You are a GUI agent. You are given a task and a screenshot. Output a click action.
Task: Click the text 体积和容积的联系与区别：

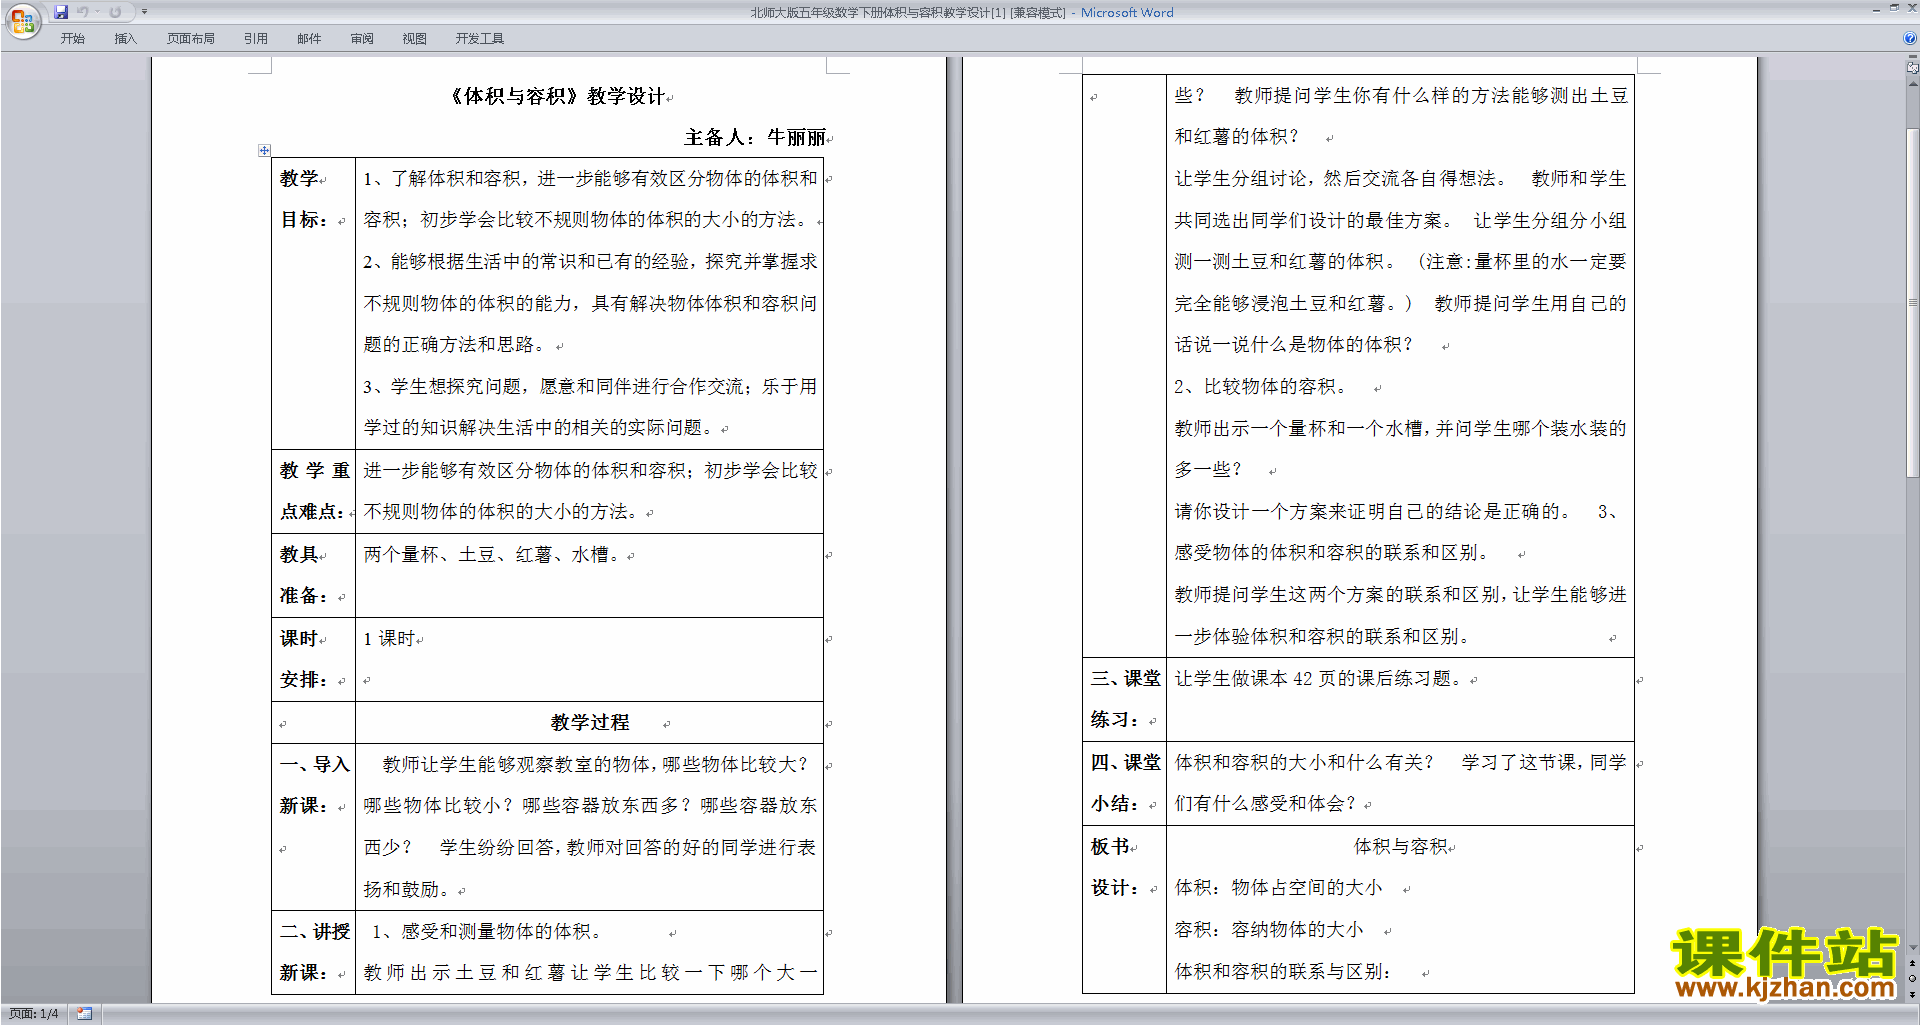(x=1284, y=971)
